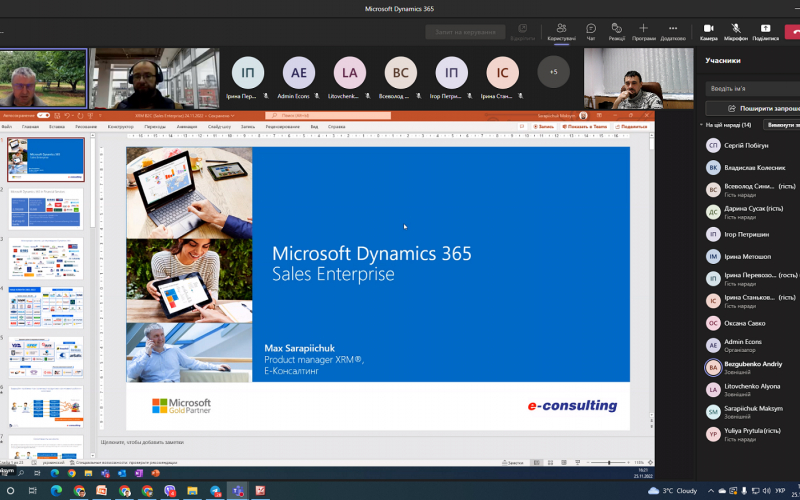Click the Вимкнути mute all button

782,125
